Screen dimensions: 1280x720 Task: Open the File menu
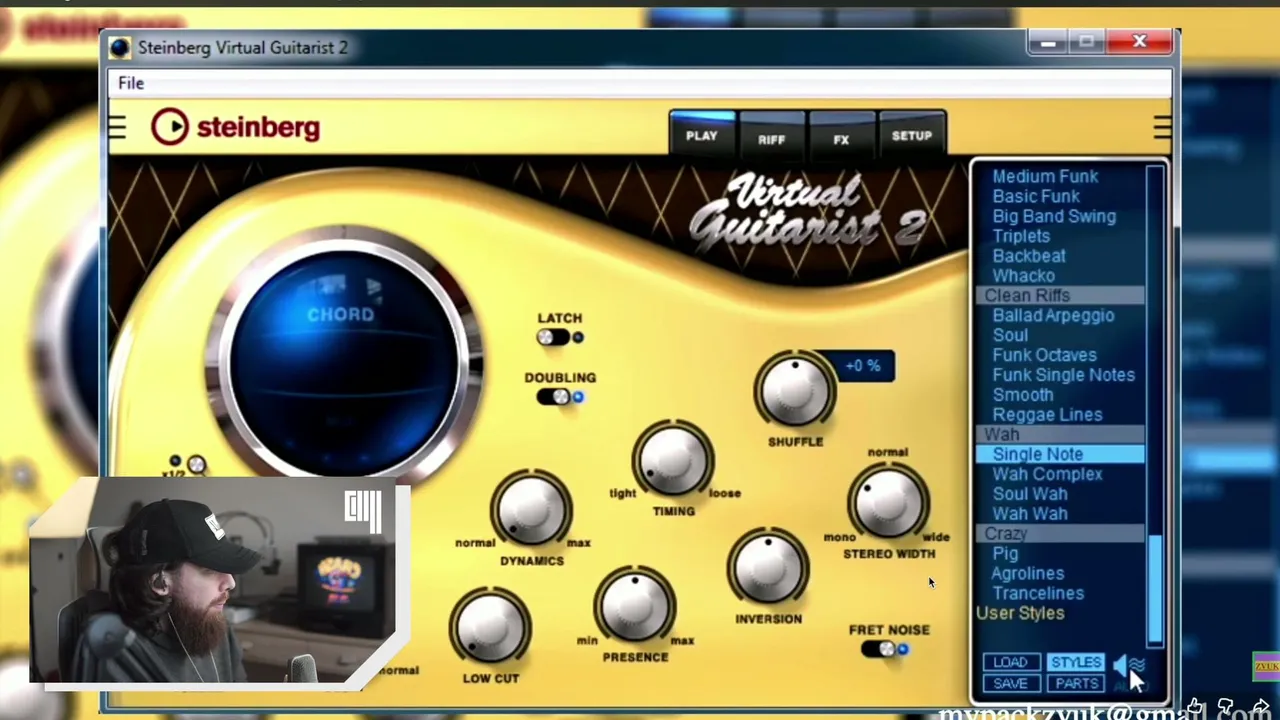[x=131, y=83]
